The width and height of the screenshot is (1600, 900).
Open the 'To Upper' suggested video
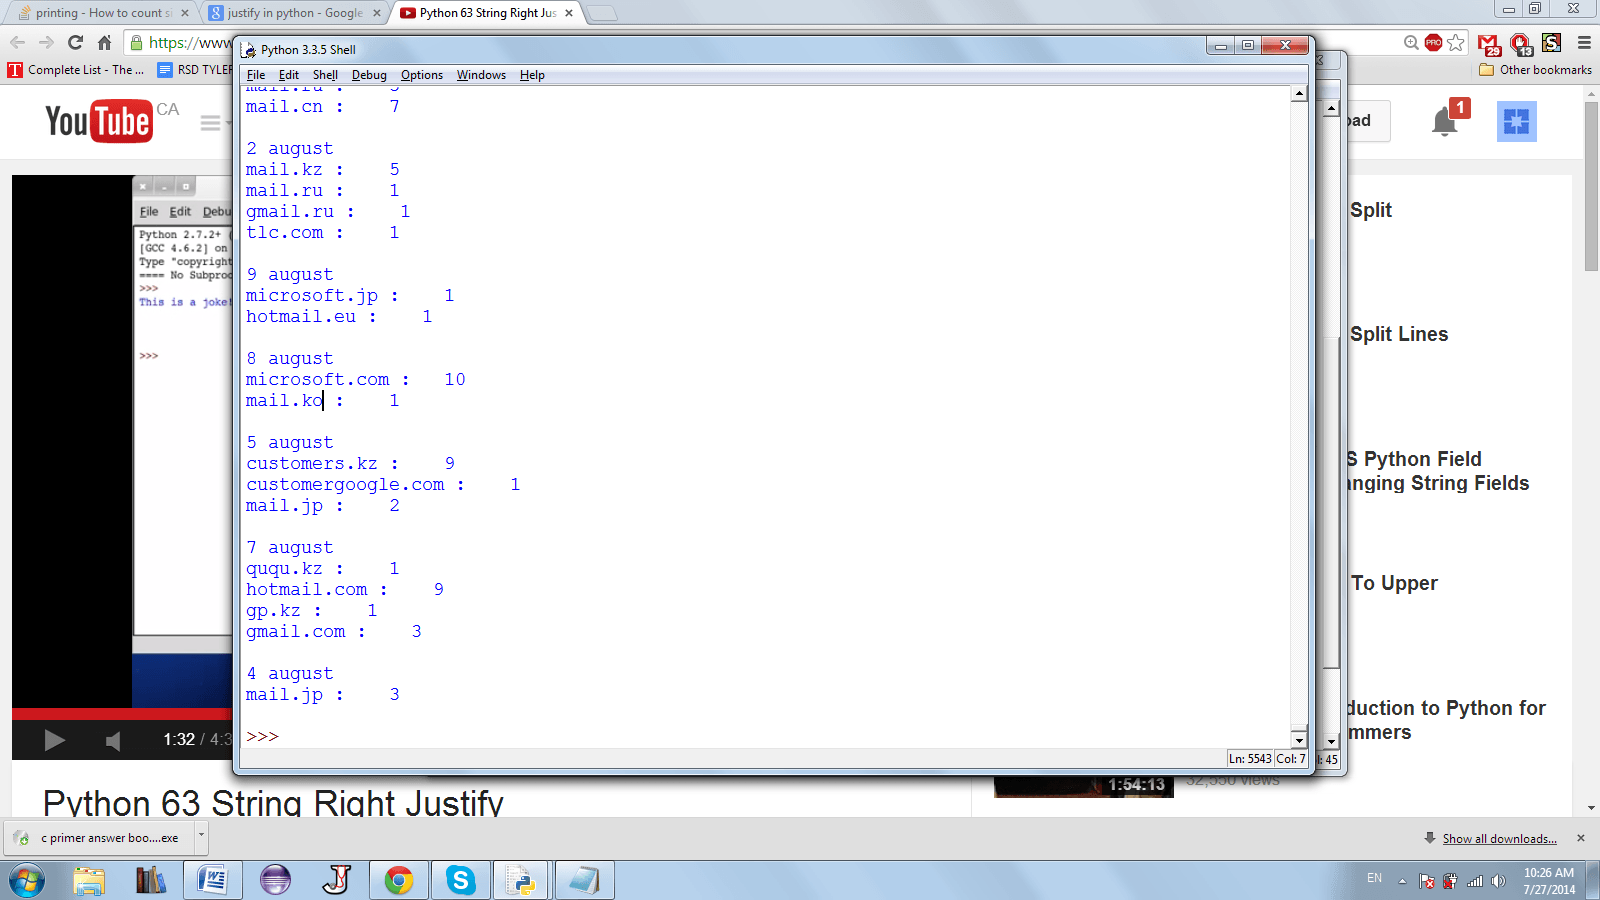coord(1394,583)
